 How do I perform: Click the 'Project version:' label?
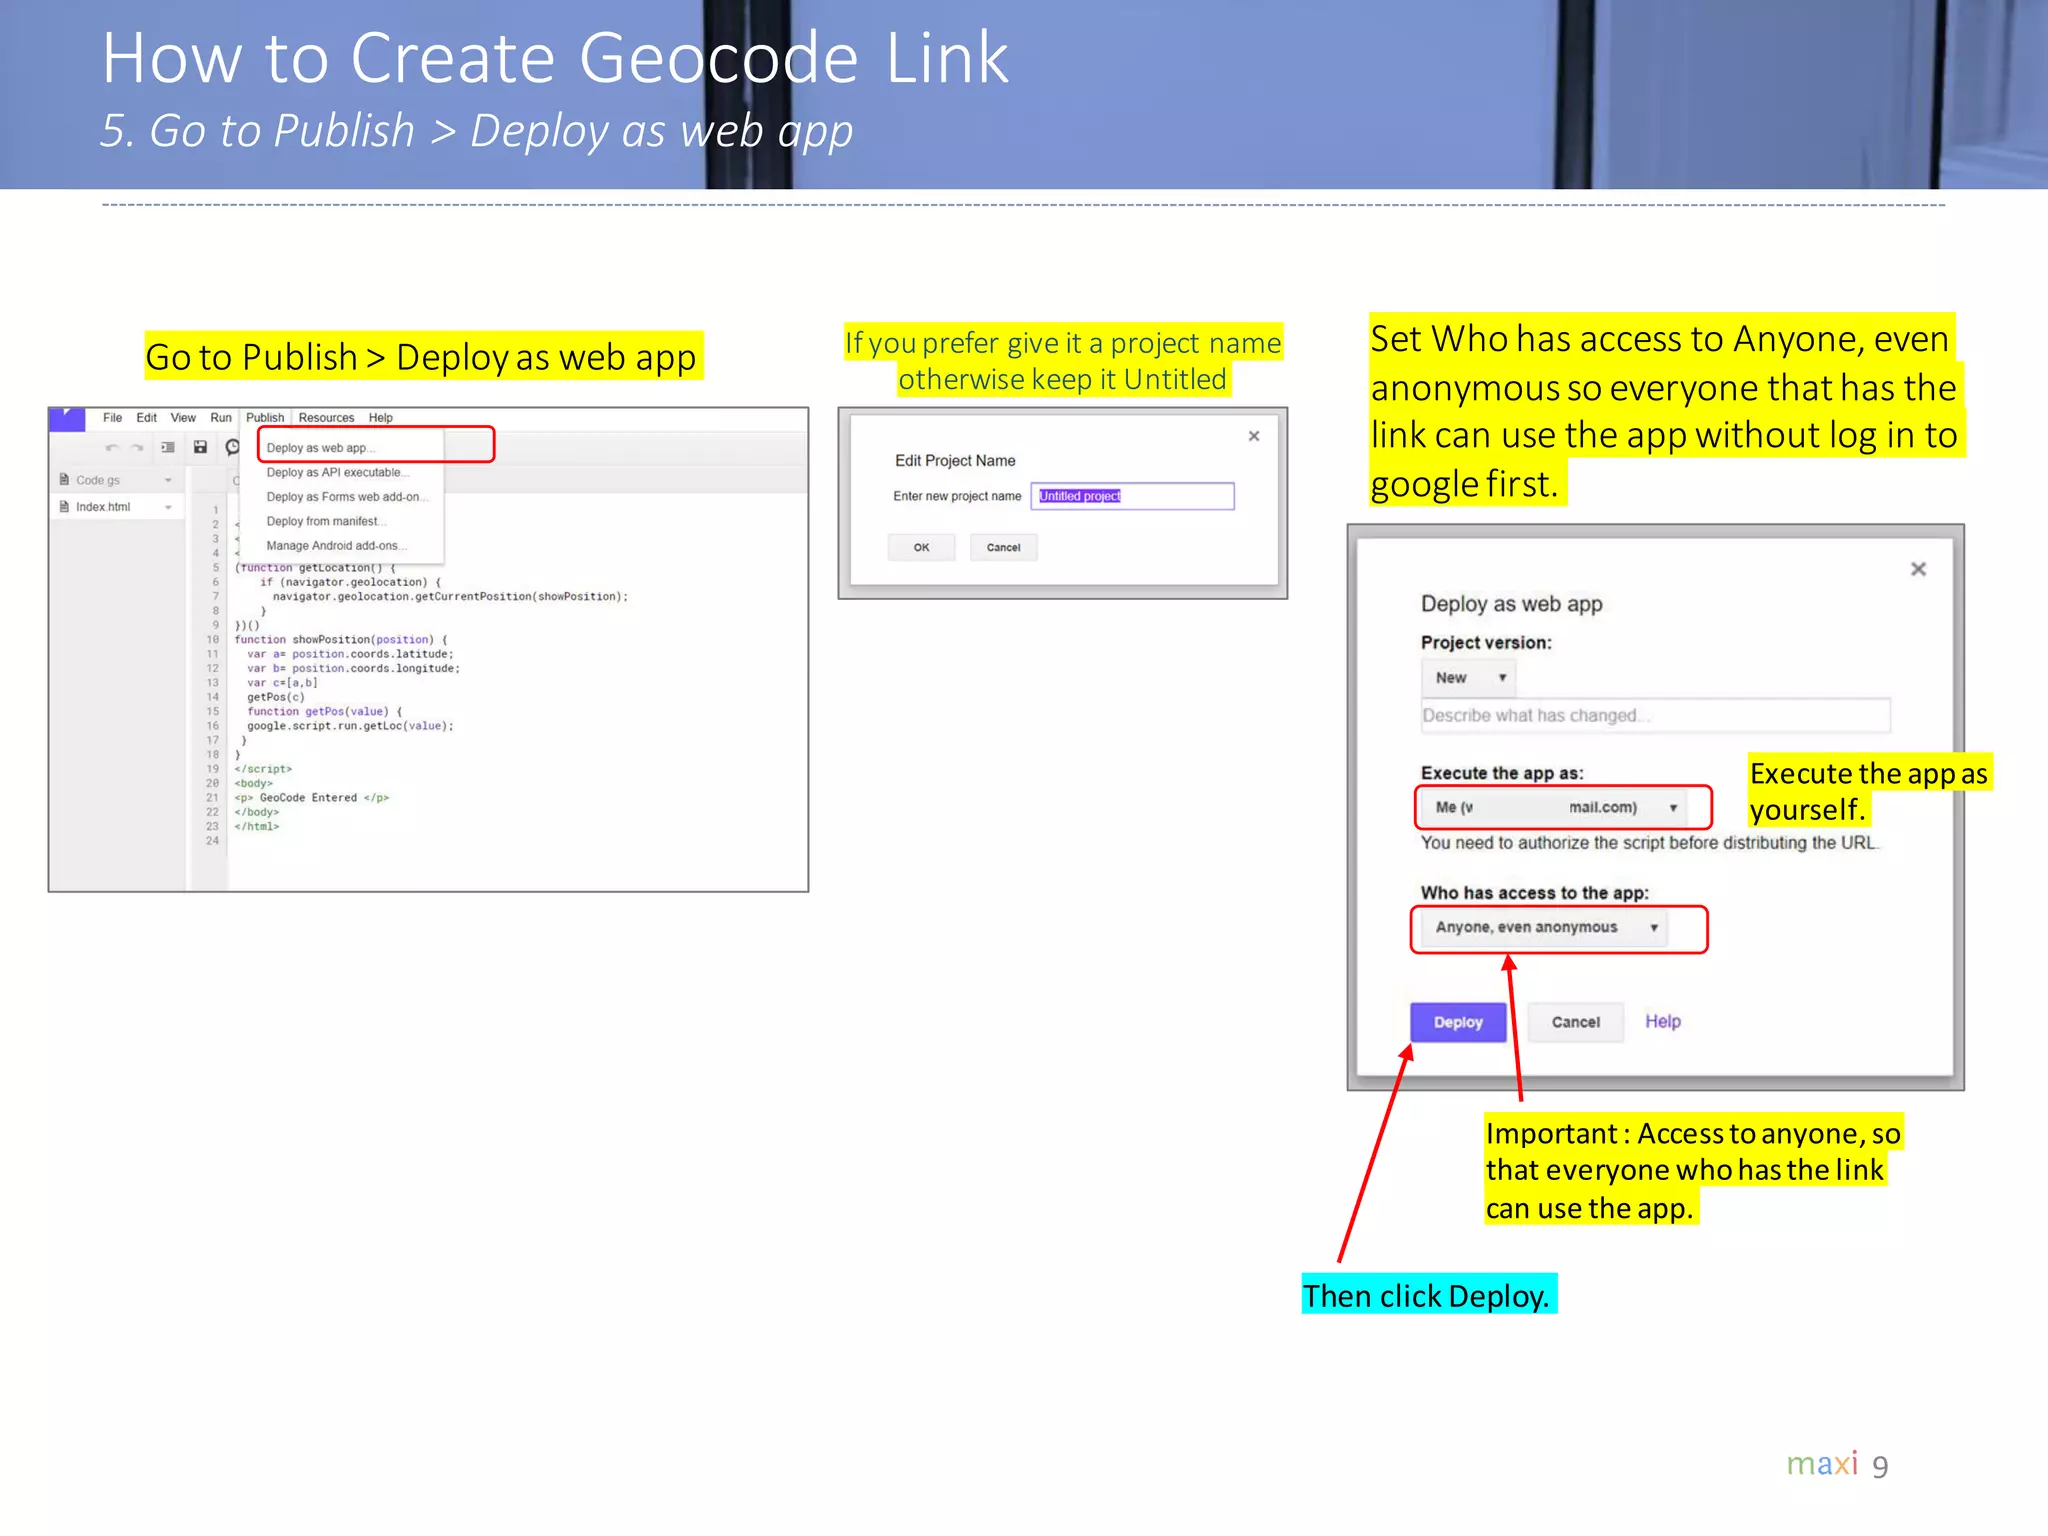click(1486, 643)
